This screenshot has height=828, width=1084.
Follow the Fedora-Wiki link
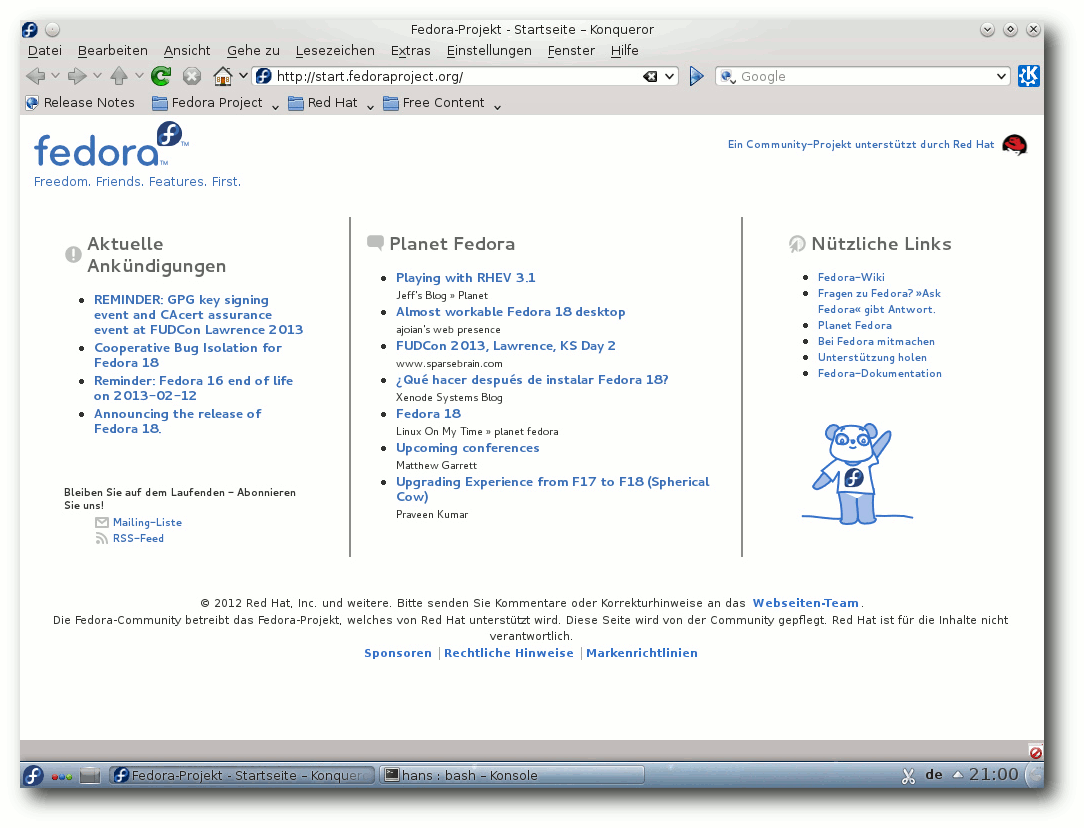[851, 277]
